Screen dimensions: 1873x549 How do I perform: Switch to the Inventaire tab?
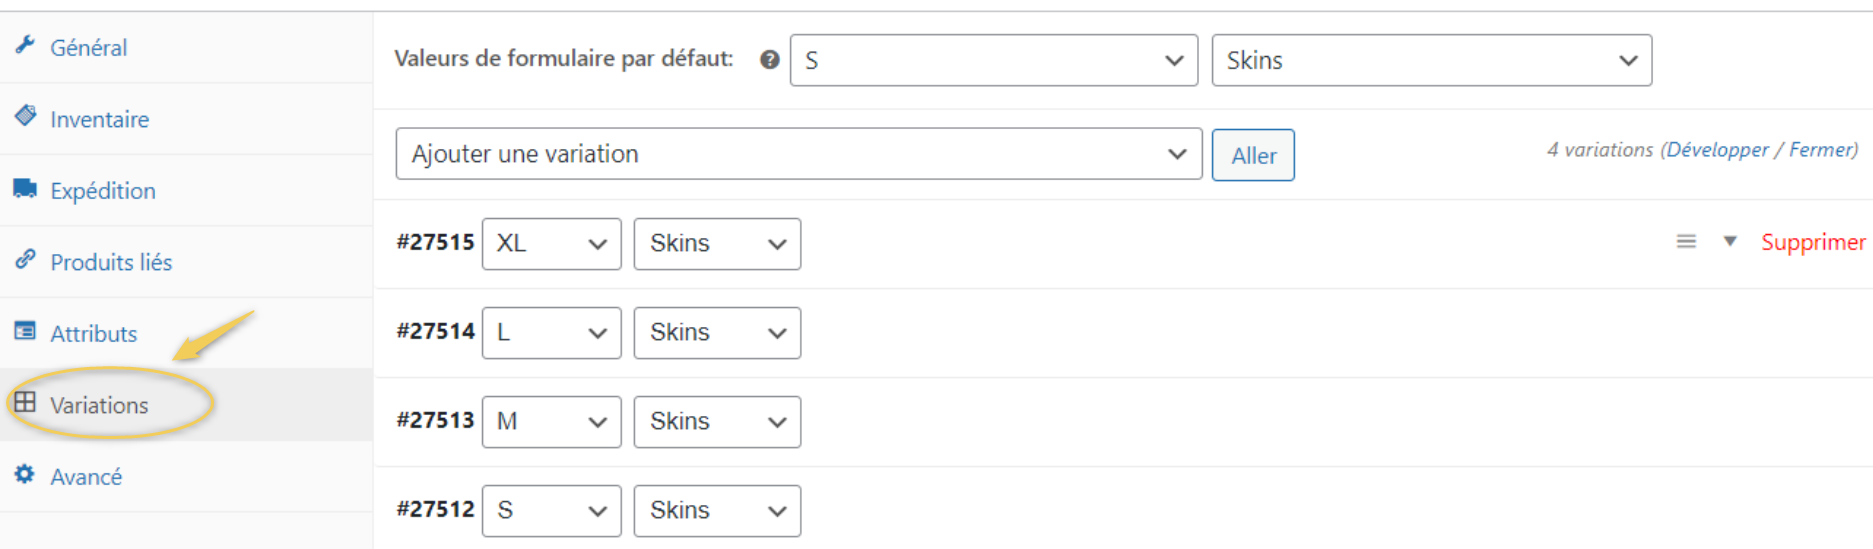pos(99,119)
